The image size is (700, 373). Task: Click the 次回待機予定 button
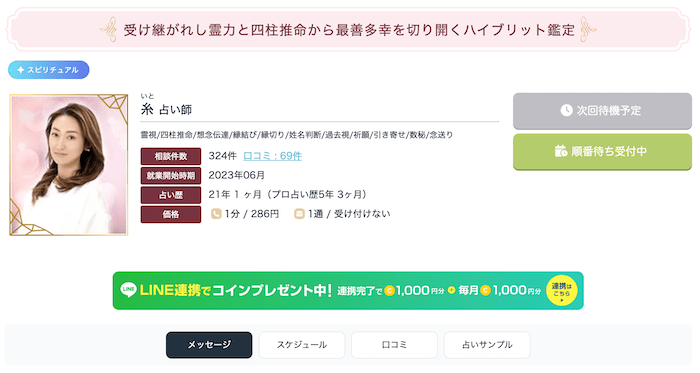point(602,111)
